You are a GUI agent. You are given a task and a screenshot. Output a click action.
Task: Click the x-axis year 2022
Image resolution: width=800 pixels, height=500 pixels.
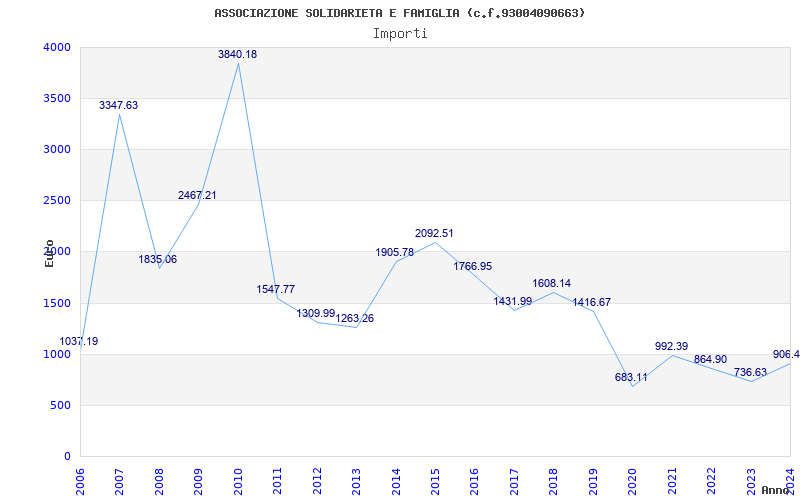tap(711, 482)
